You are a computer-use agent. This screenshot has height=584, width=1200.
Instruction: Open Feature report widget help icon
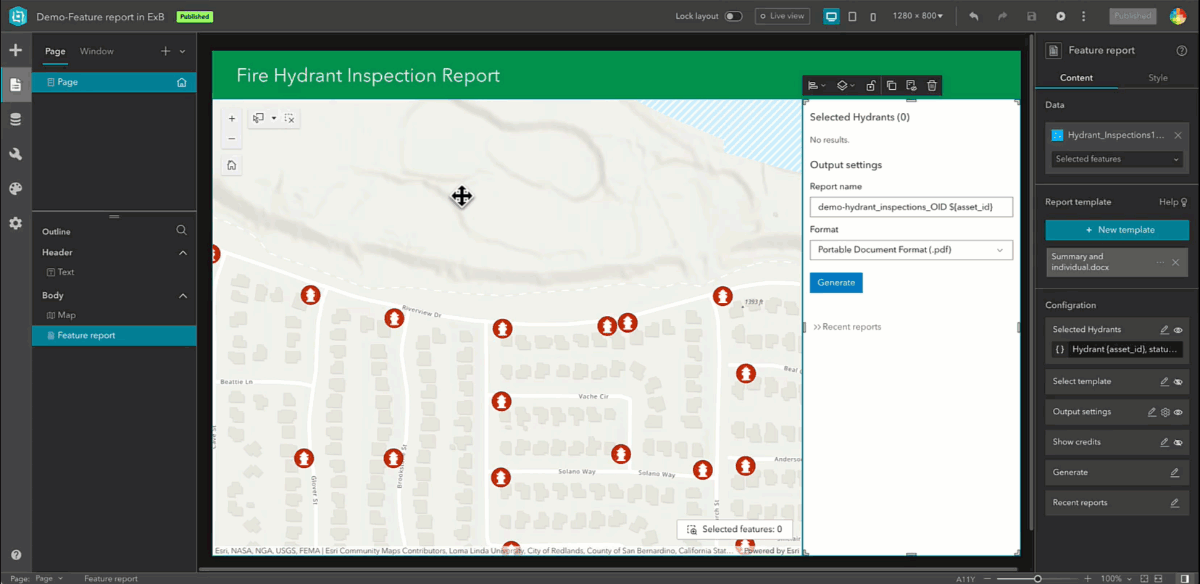click(1181, 50)
